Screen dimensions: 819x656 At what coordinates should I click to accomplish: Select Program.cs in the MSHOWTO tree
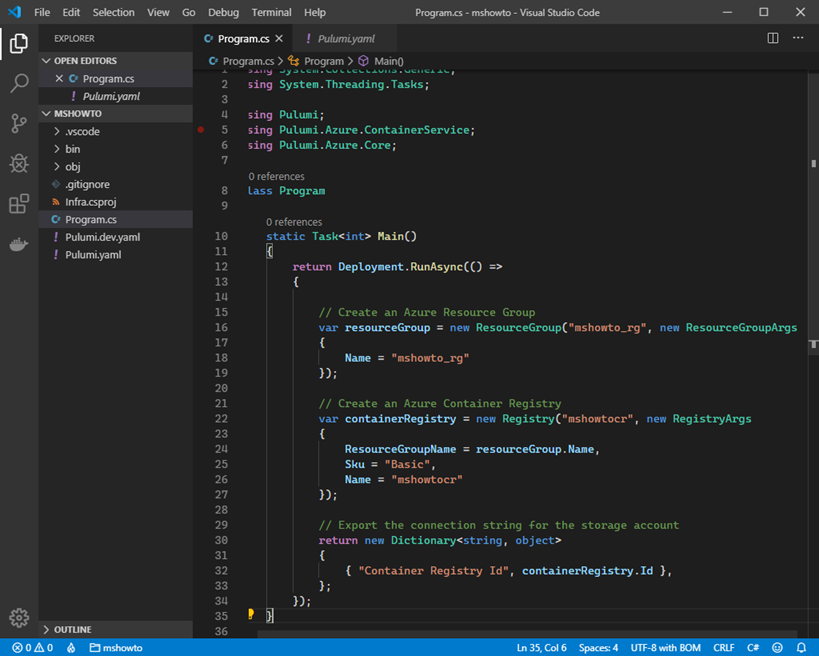coord(115,219)
